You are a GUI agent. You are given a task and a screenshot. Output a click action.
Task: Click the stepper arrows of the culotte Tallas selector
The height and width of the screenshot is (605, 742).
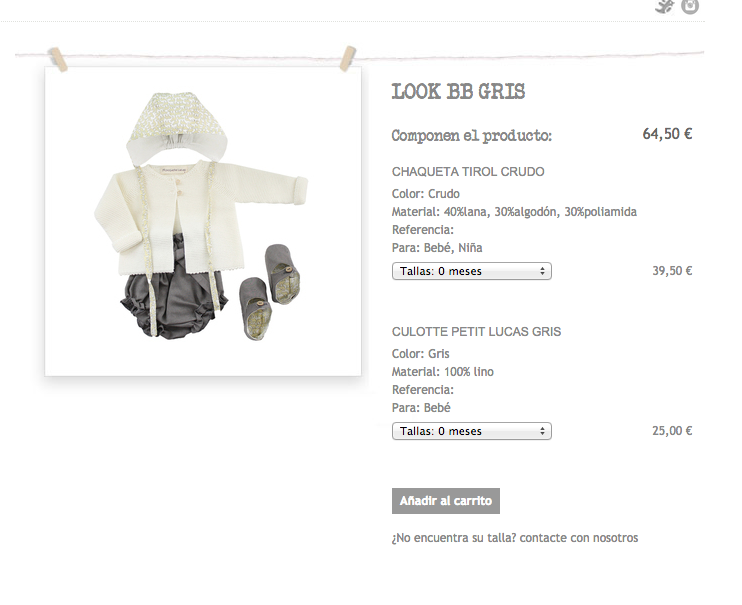point(542,431)
